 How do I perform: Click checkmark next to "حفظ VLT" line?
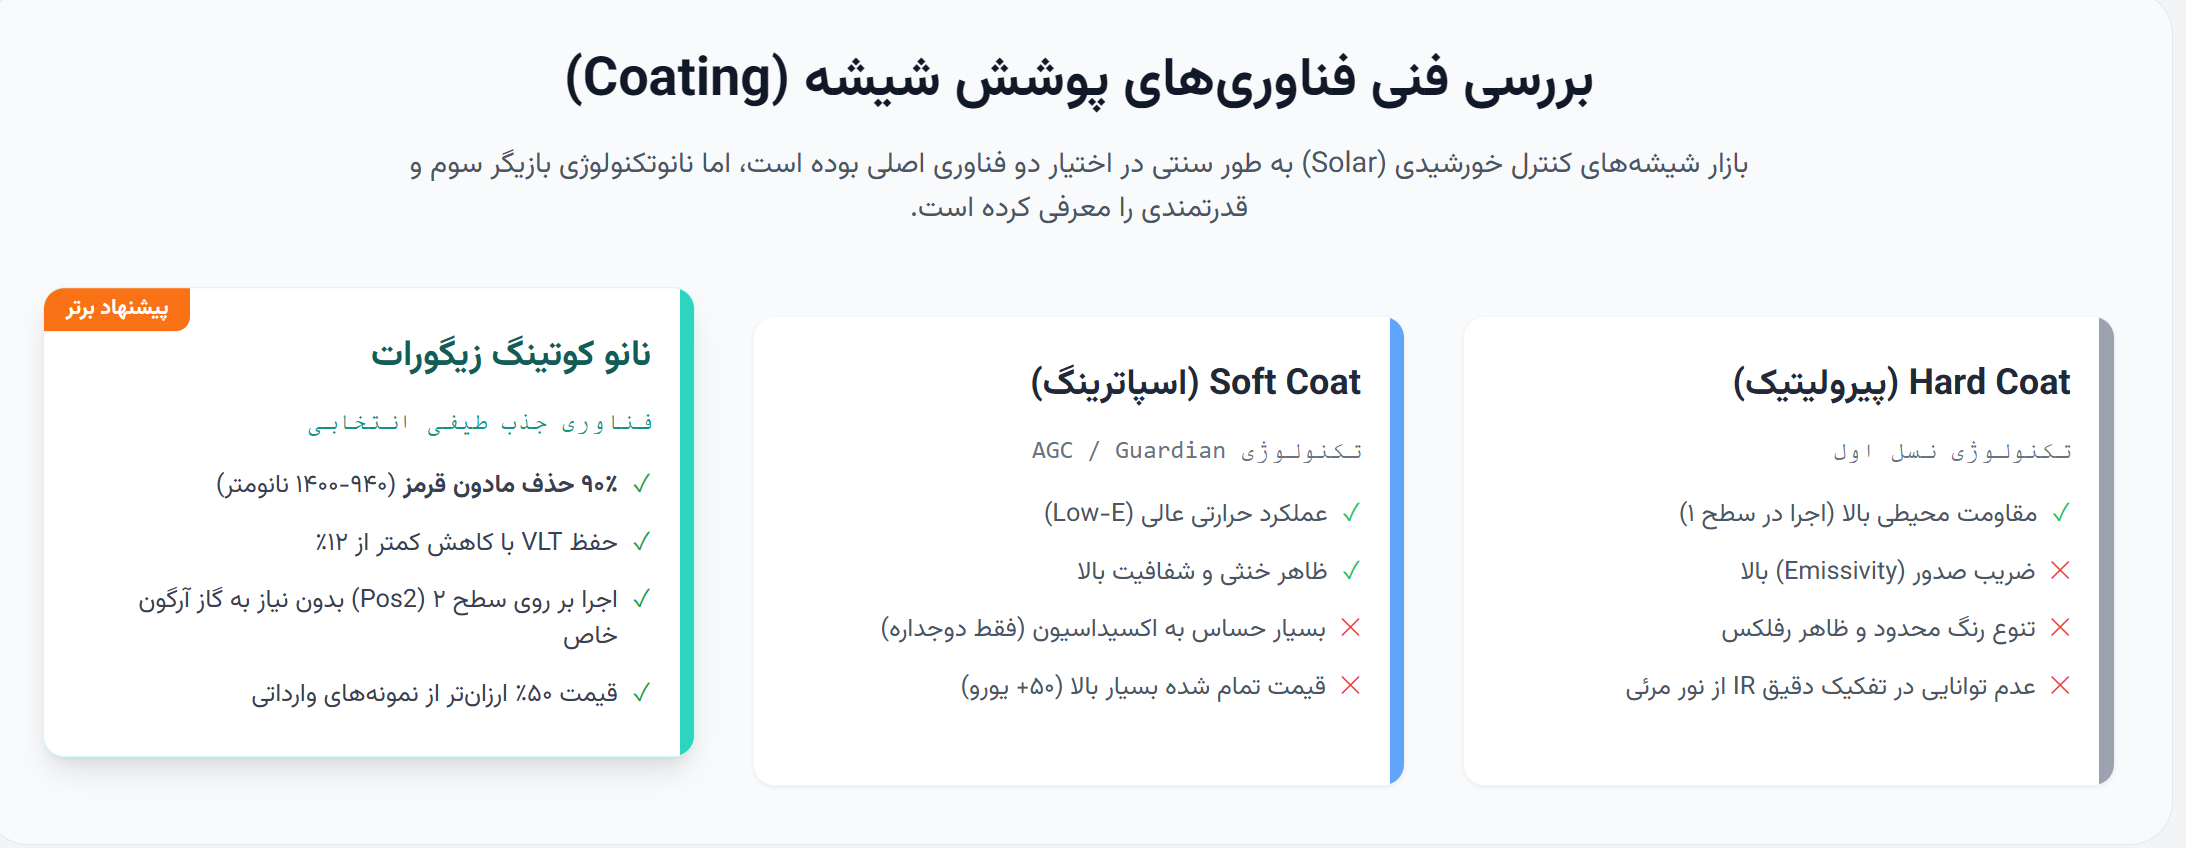(x=641, y=542)
